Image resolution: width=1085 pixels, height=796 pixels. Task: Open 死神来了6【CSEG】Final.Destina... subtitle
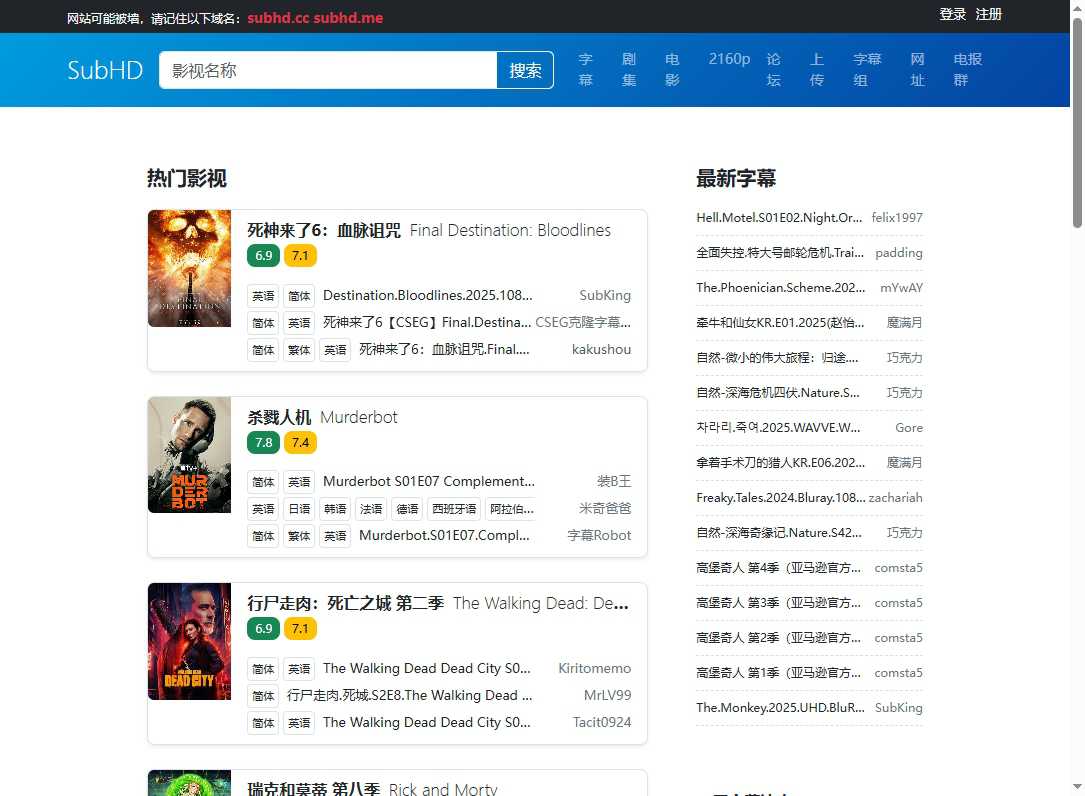pyautogui.click(x=427, y=323)
